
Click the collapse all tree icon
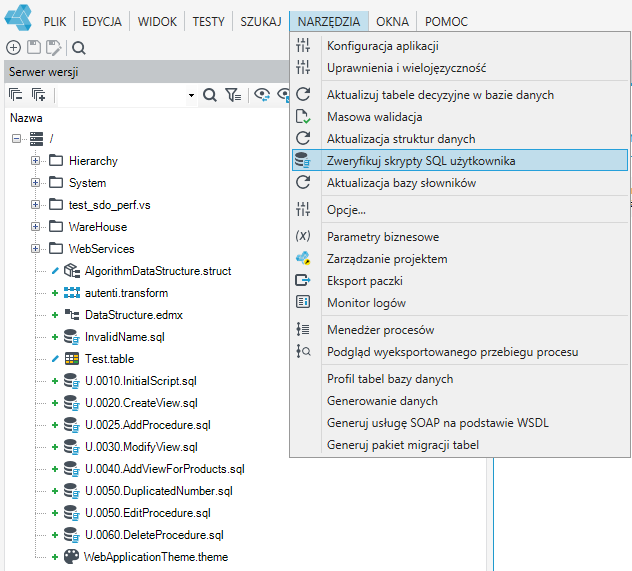tap(16, 95)
